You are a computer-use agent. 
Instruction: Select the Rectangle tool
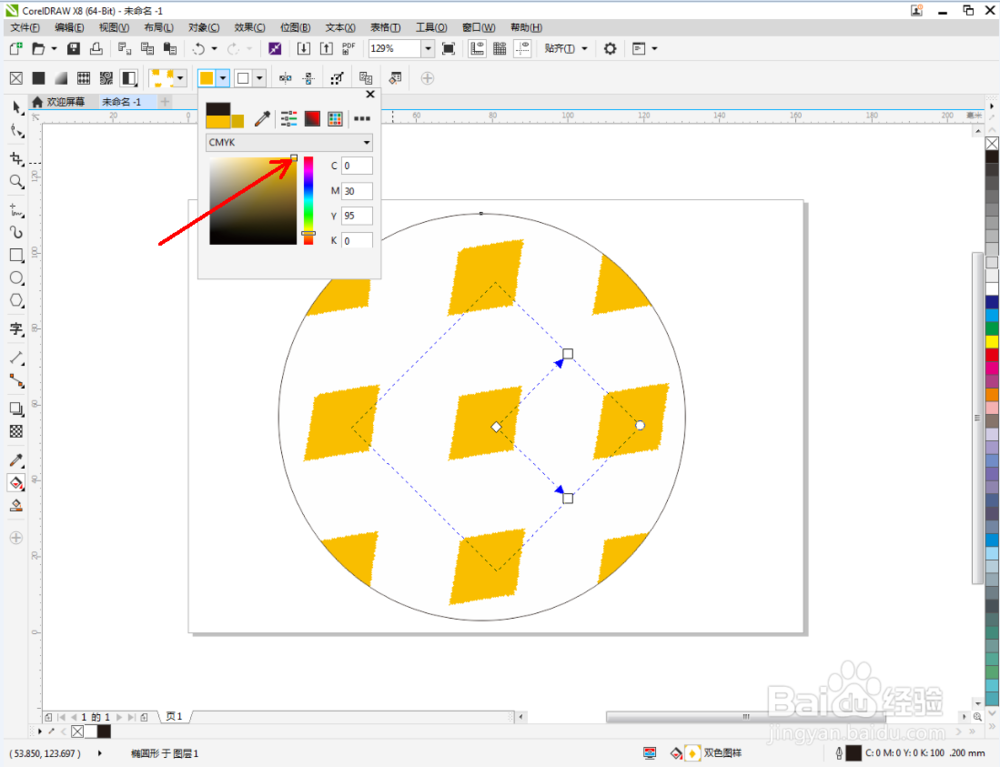pyautogui.click(x=17, y=255)
